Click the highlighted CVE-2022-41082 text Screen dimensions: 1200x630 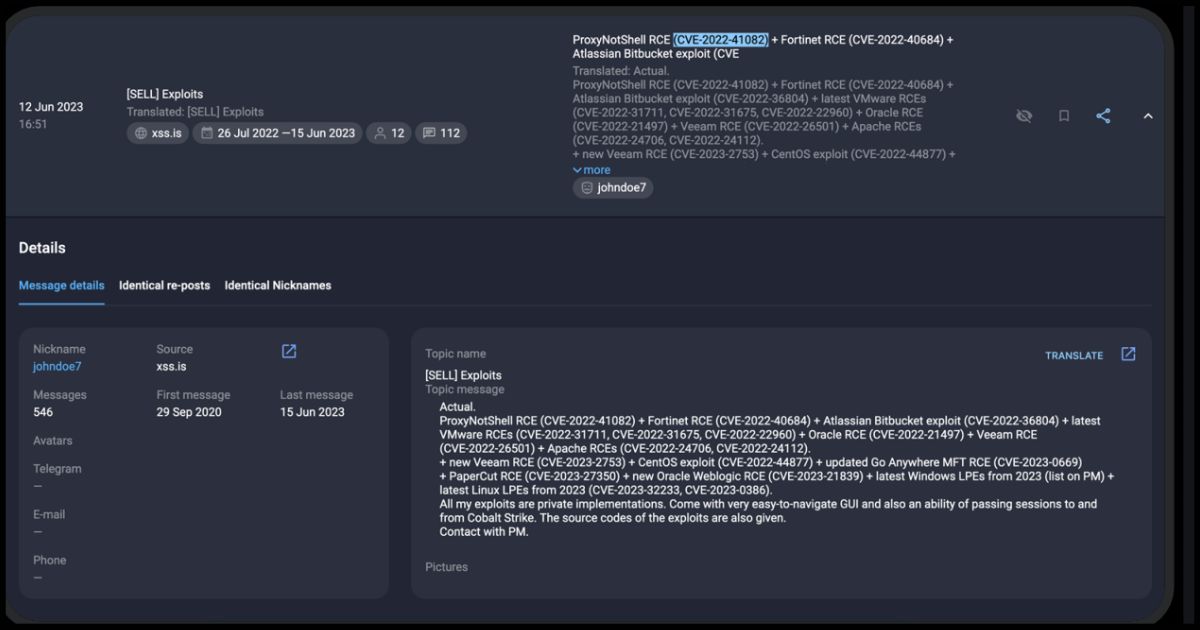pos(720,40)
